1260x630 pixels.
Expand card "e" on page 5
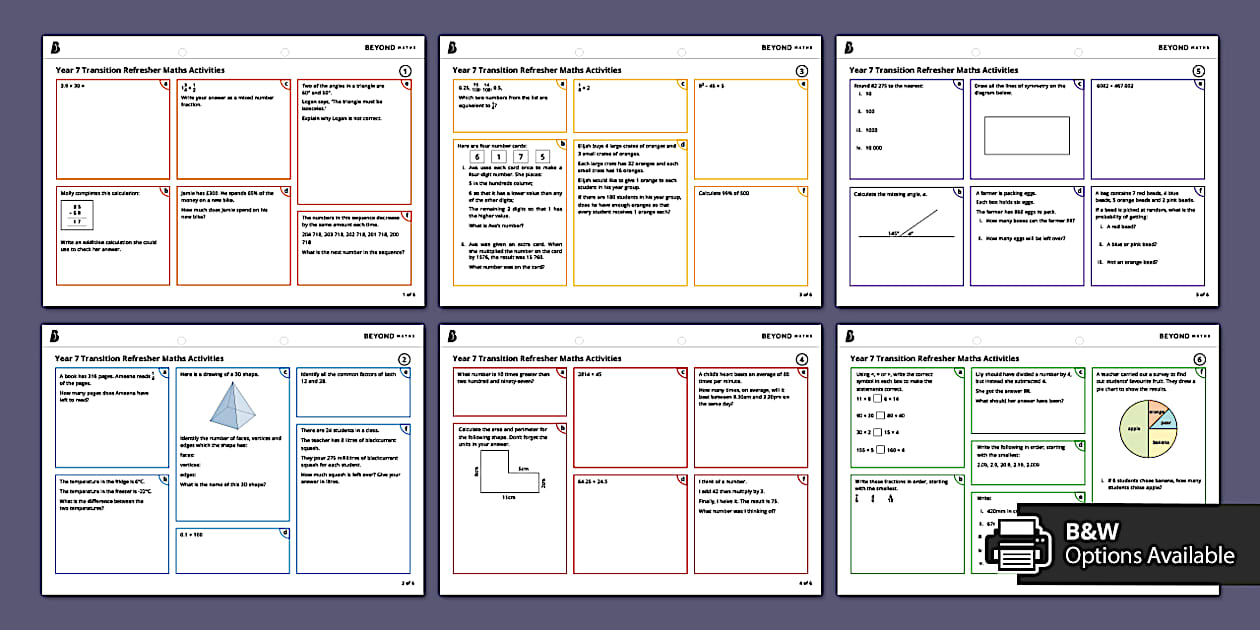[x=1200, y=85]
